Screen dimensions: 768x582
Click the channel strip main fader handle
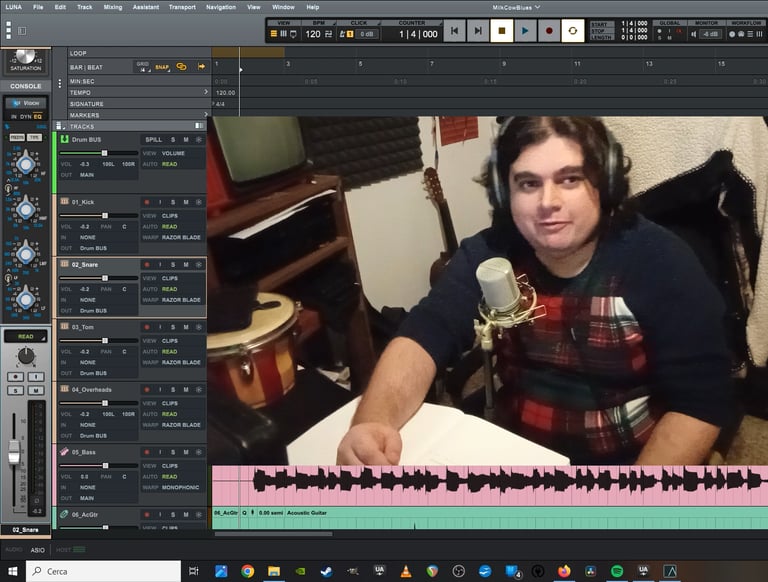click(14, 452)
